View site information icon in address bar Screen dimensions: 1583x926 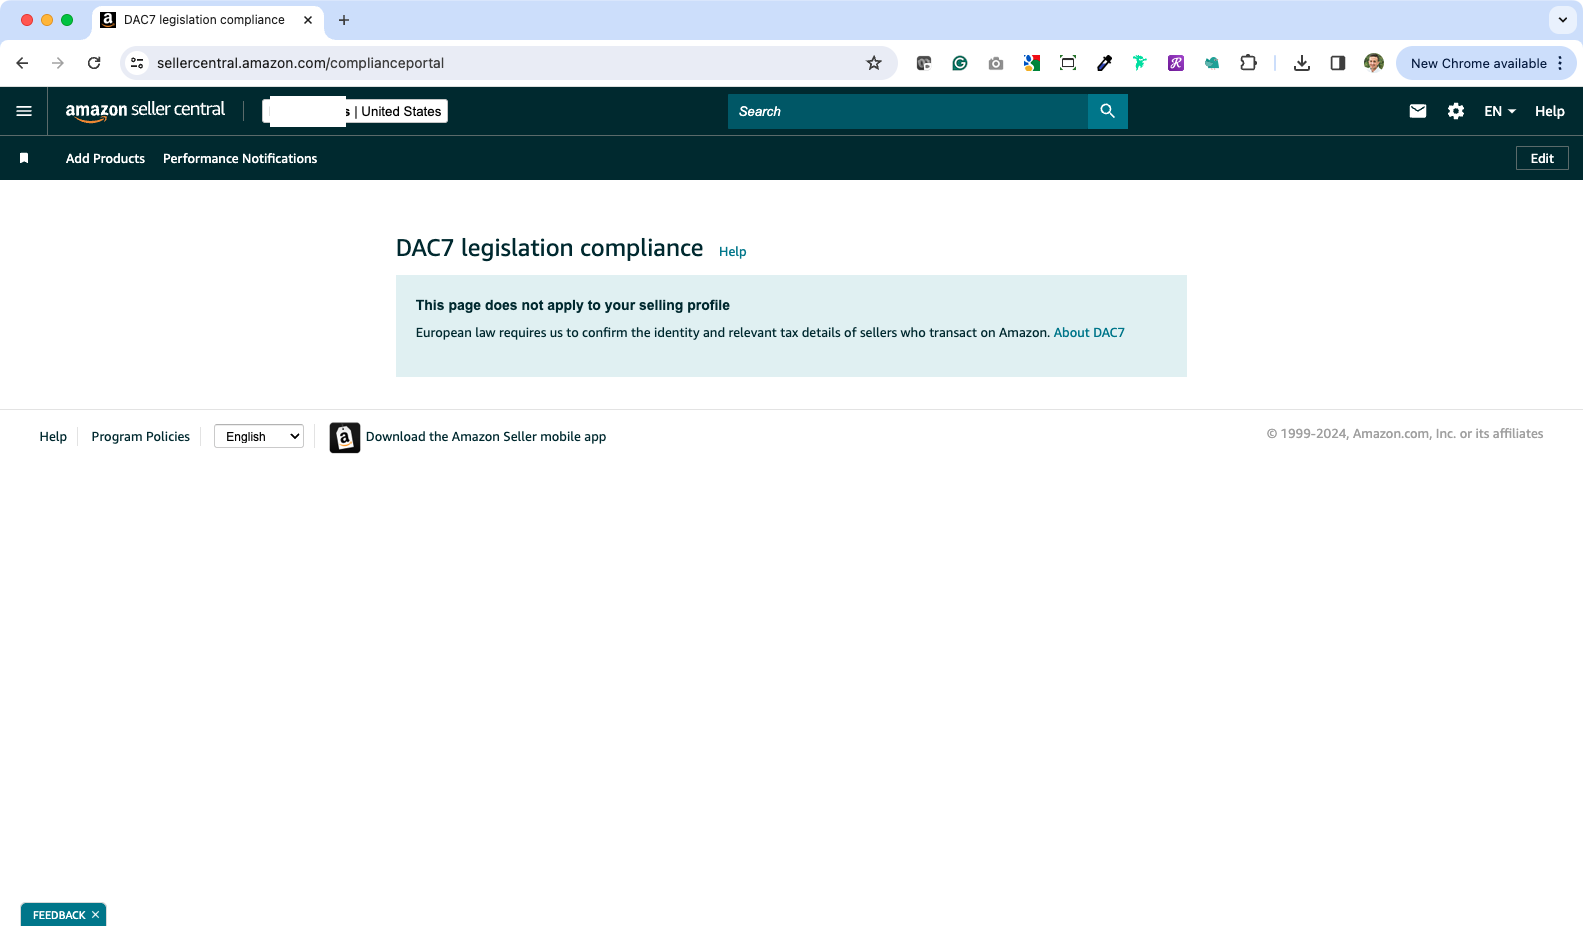[x=138, y=63]
